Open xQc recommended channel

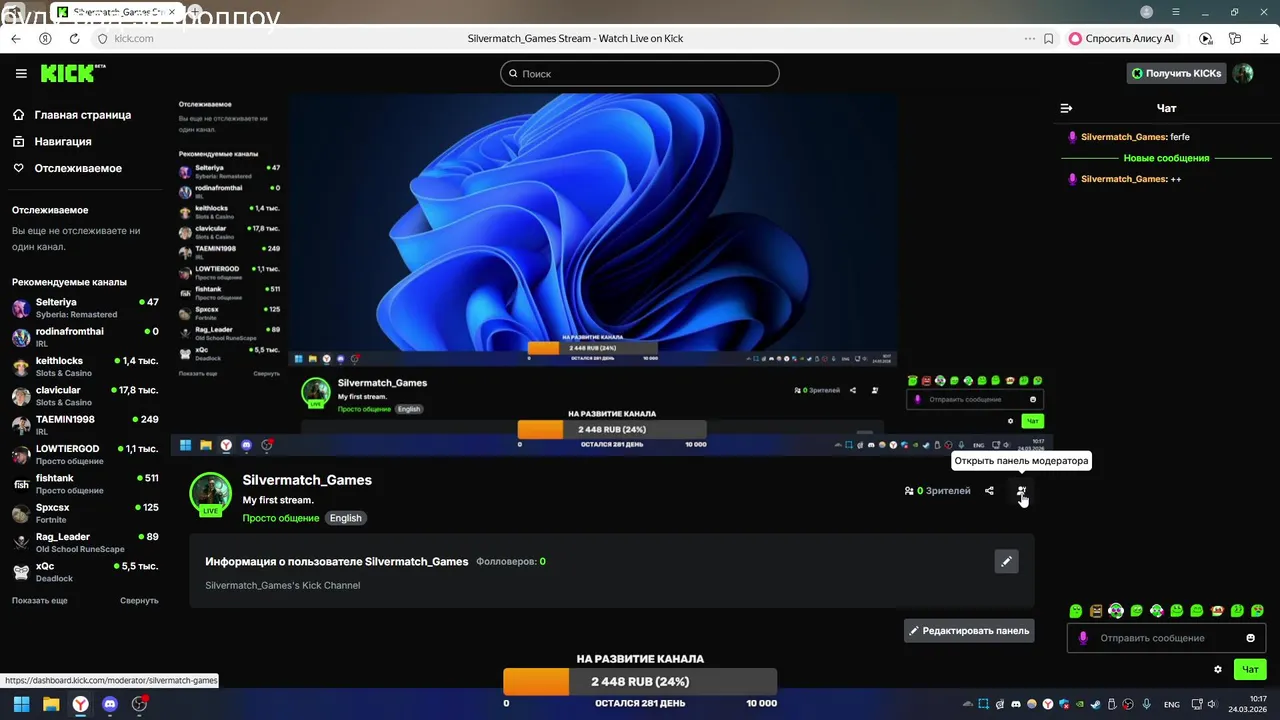tap(85, 572)
